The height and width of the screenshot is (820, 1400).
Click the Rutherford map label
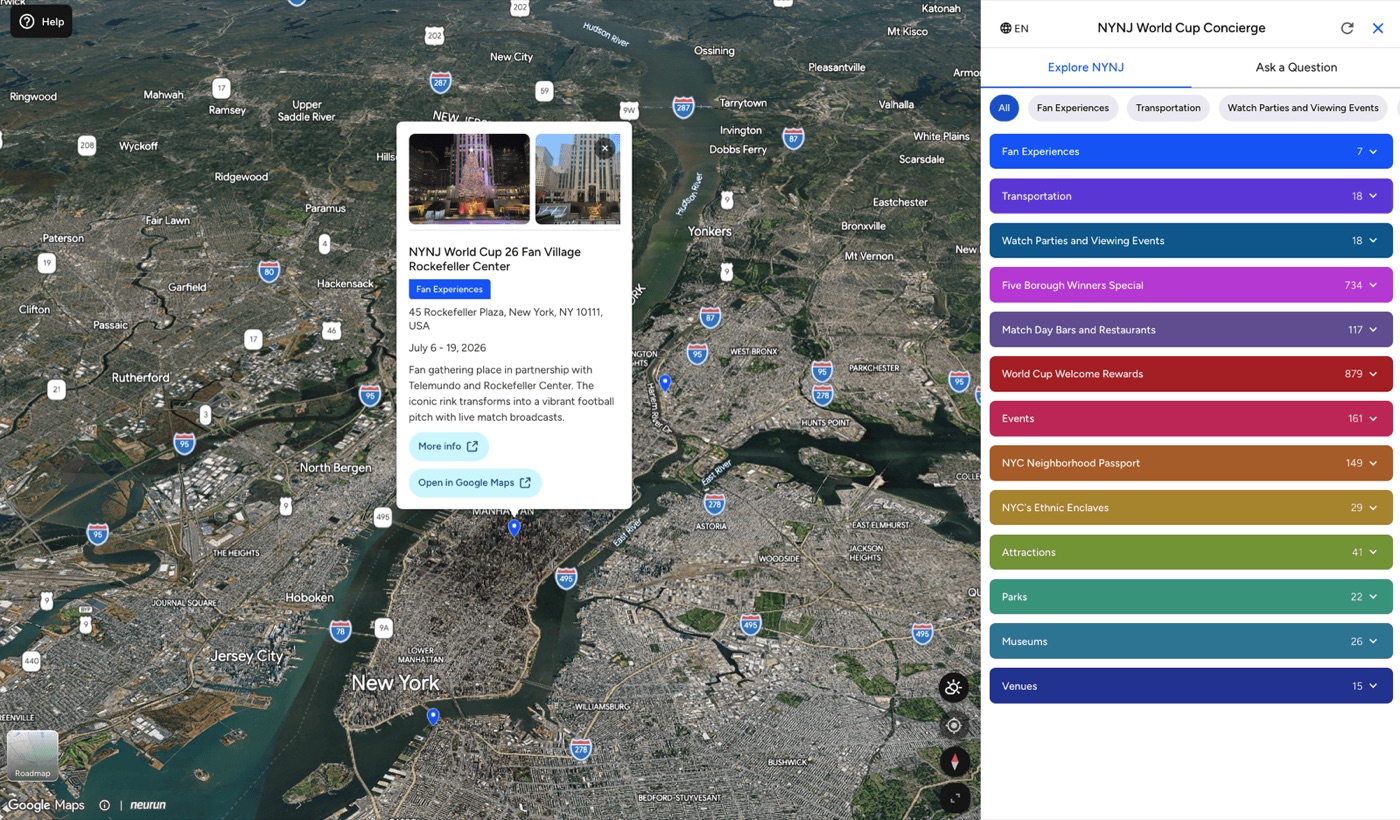click(x=141, y=377)
